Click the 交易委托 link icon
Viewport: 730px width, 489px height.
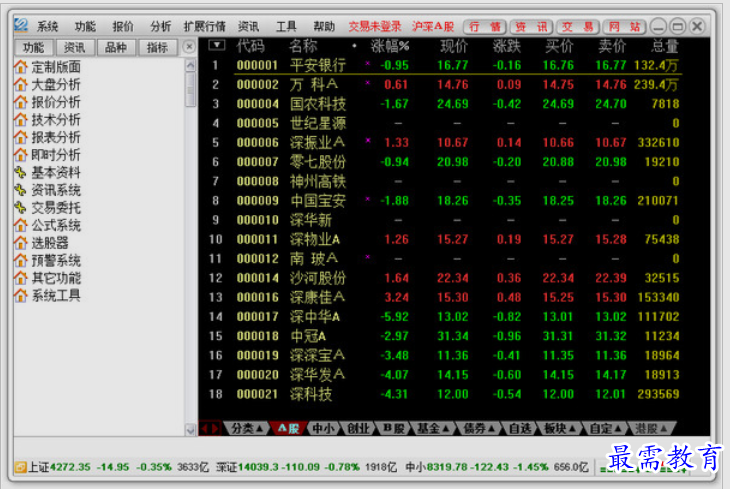tap(20, 208)
